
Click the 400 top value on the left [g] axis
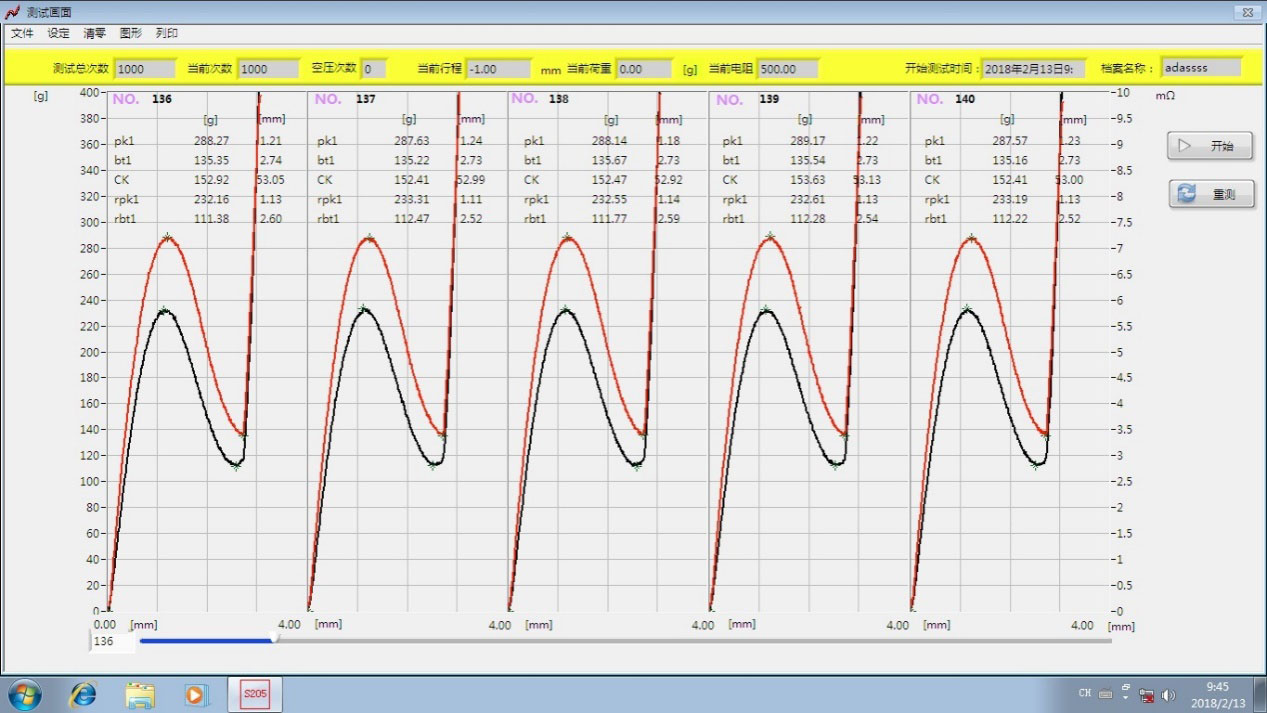pyautogui.click(x=90, y=92)
